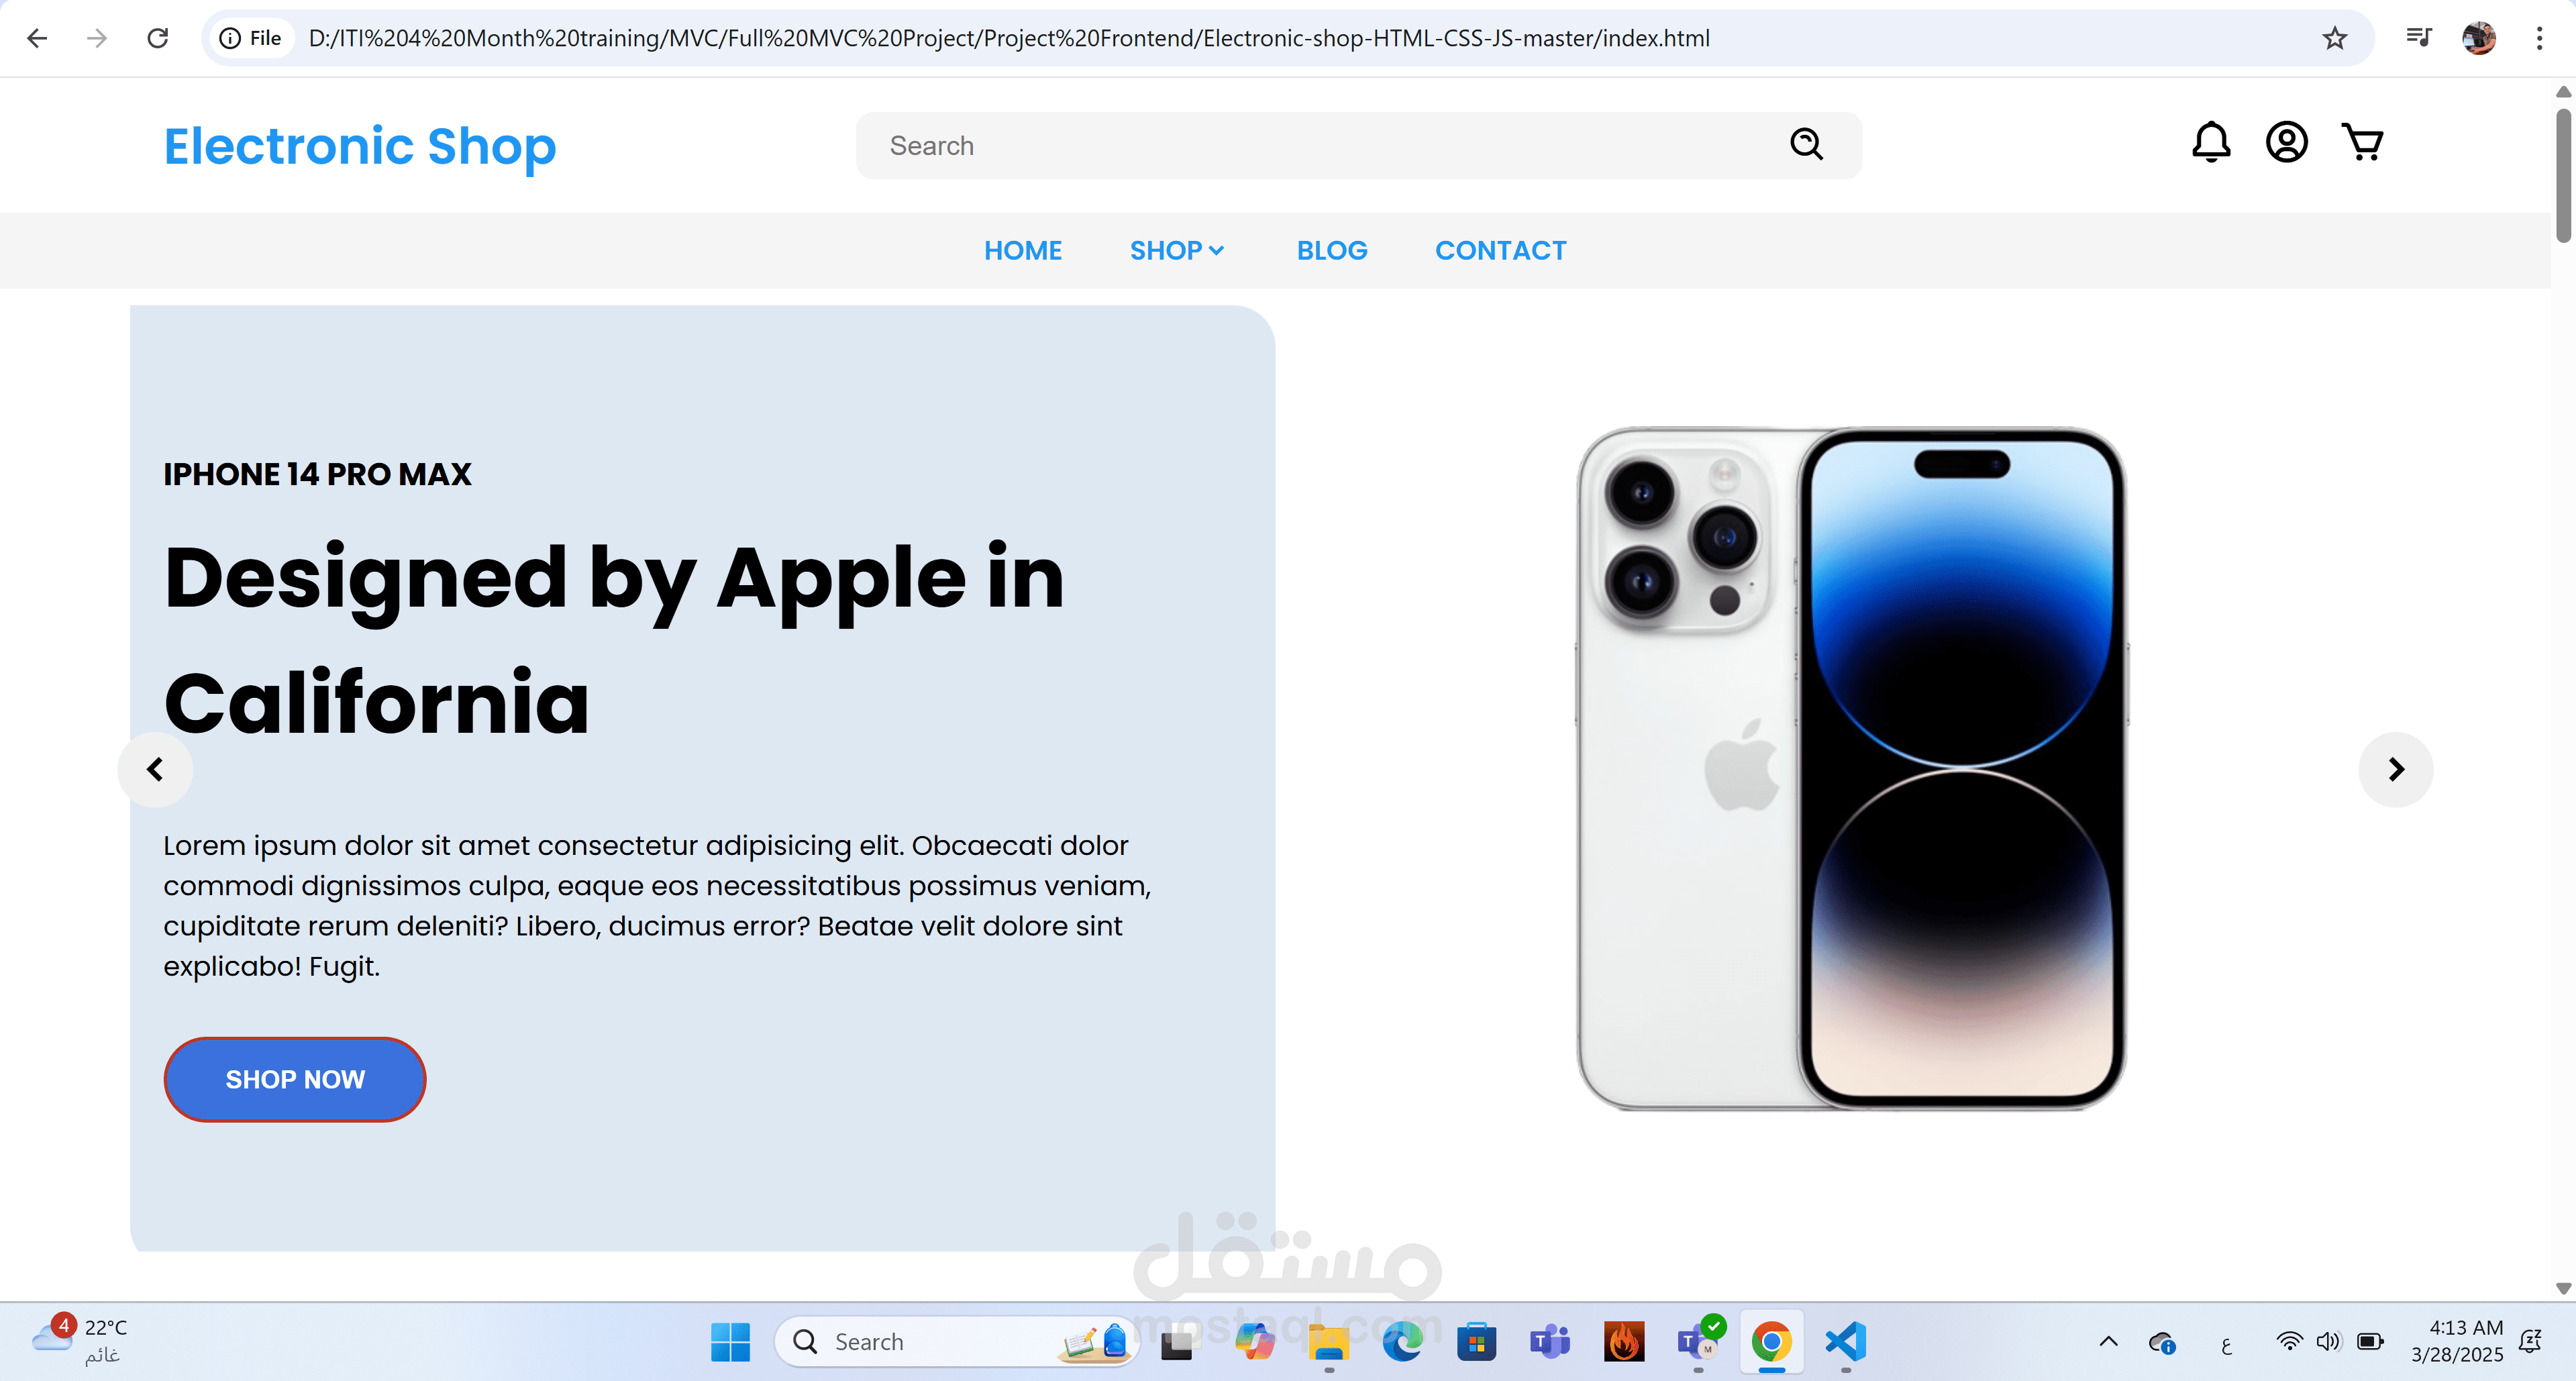The height and width of the screenshot is (1381, 2576).
Task: Open the OneDrive cloud tray icon
Action: tap(2161, 1342)
